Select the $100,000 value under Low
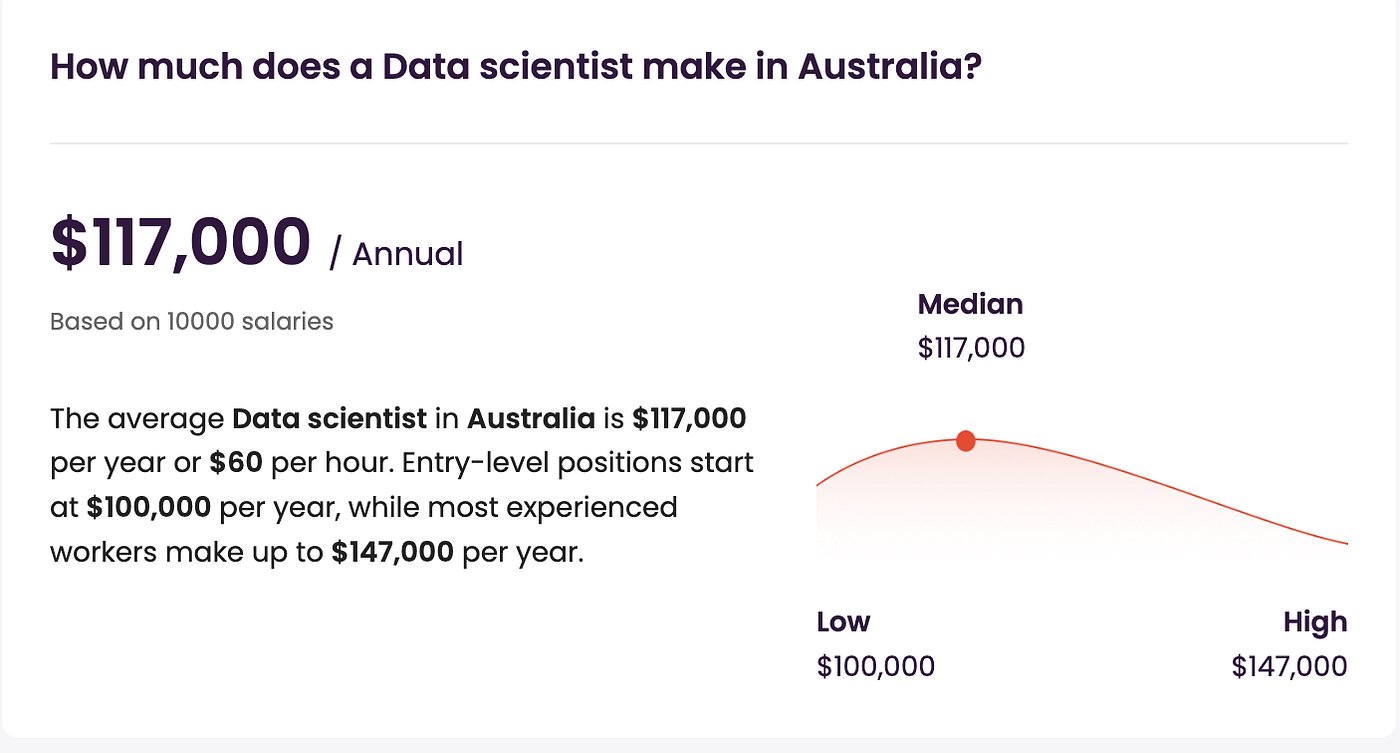The height and width of the screenshot is (753, 1400). 875,666
